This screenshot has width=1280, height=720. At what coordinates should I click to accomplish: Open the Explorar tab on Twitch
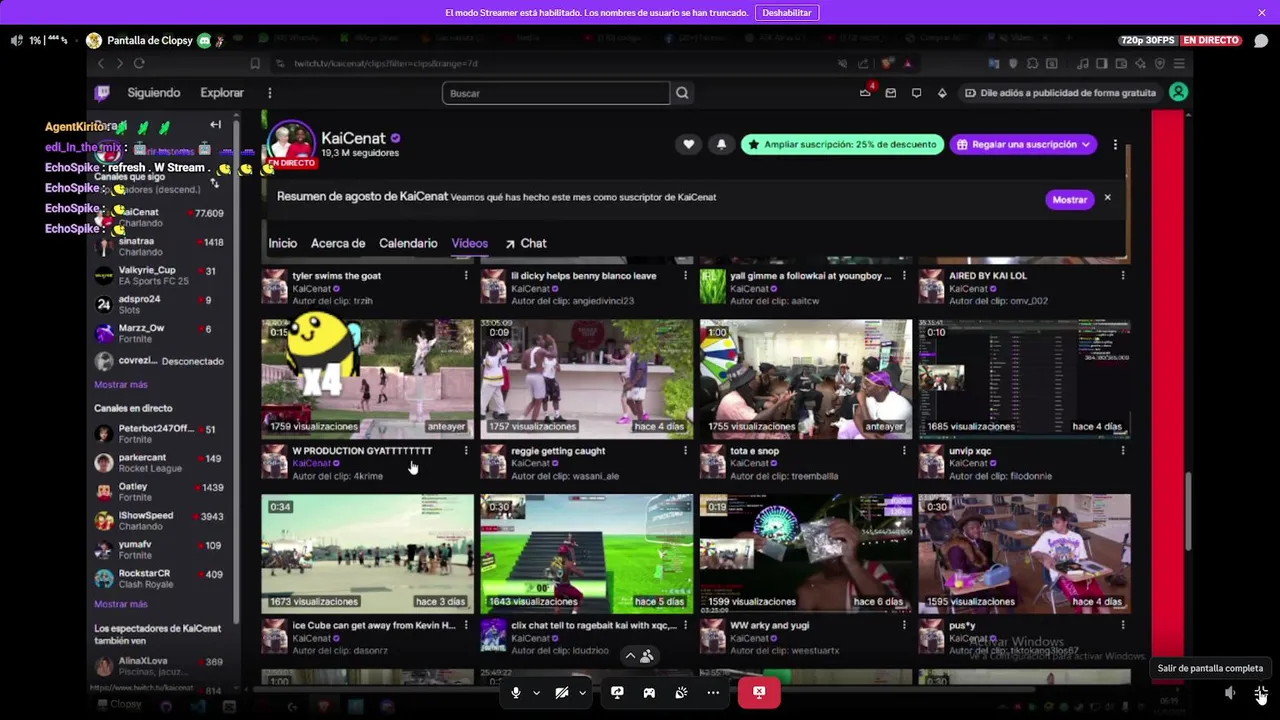(222, 93)
